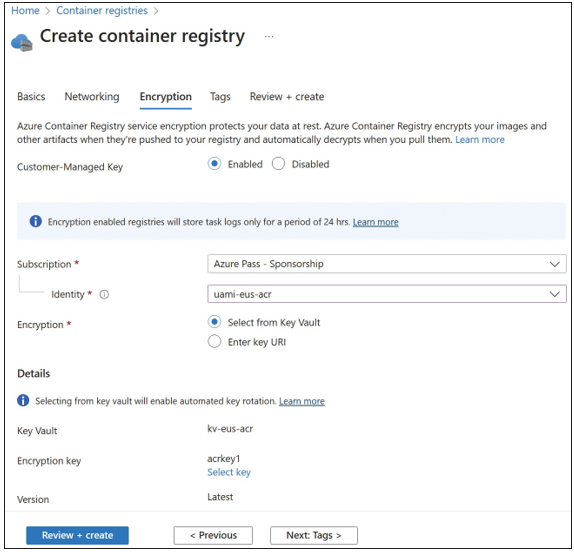Select Disabled for Customer-Managed Key
This screenshot has height=552, width=574.
pyautogui.click(x=278, y=164)
